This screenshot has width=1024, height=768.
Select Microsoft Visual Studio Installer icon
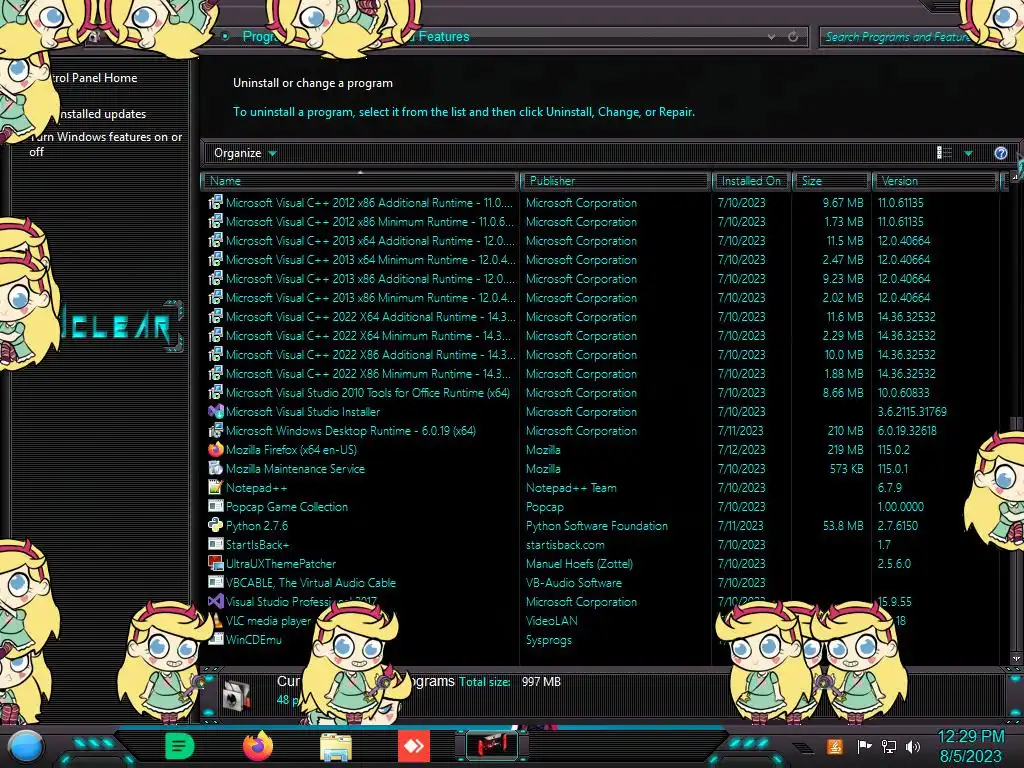216,411
